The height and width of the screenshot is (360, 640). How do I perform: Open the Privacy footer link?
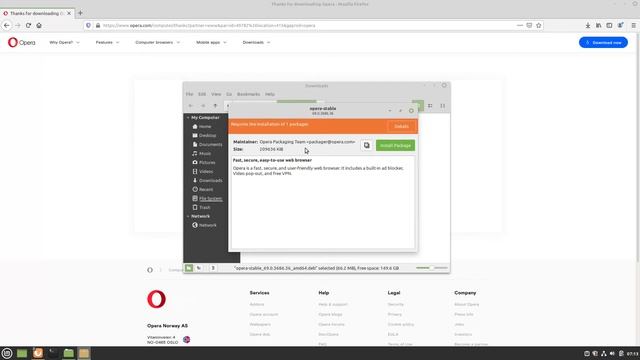coord(395,314)
